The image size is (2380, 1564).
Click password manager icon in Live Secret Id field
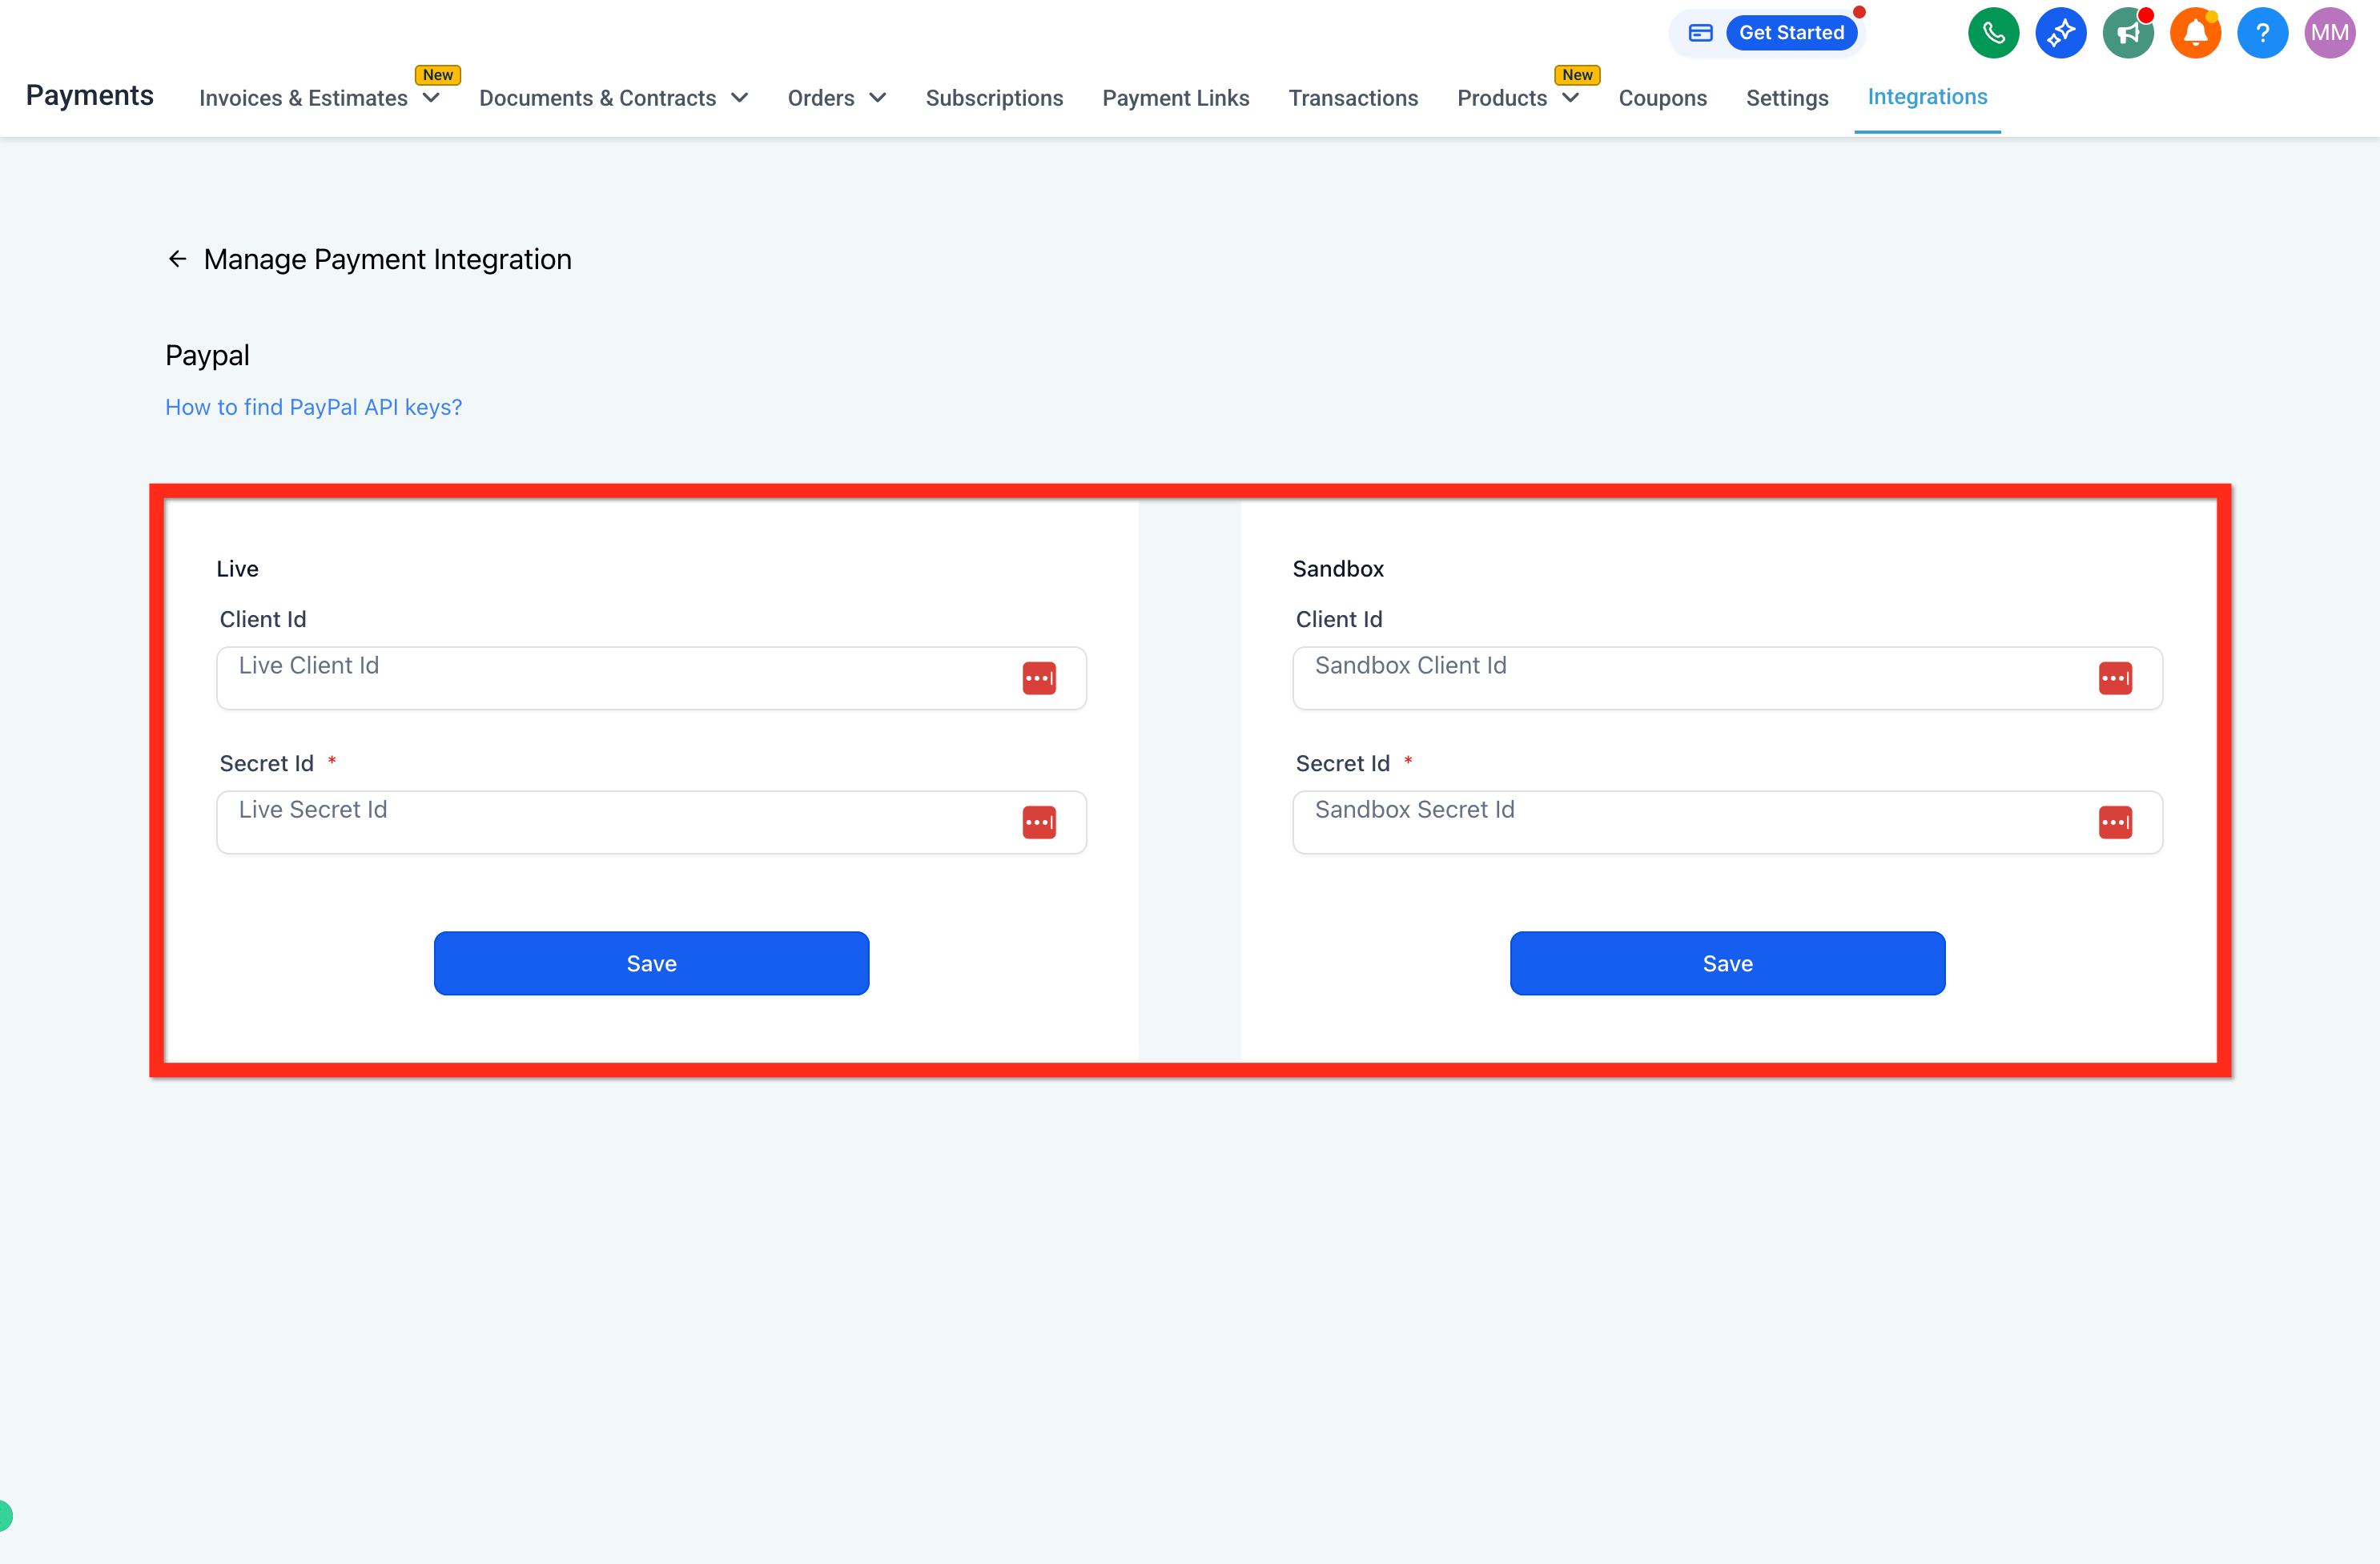(x=1039, y=822)
